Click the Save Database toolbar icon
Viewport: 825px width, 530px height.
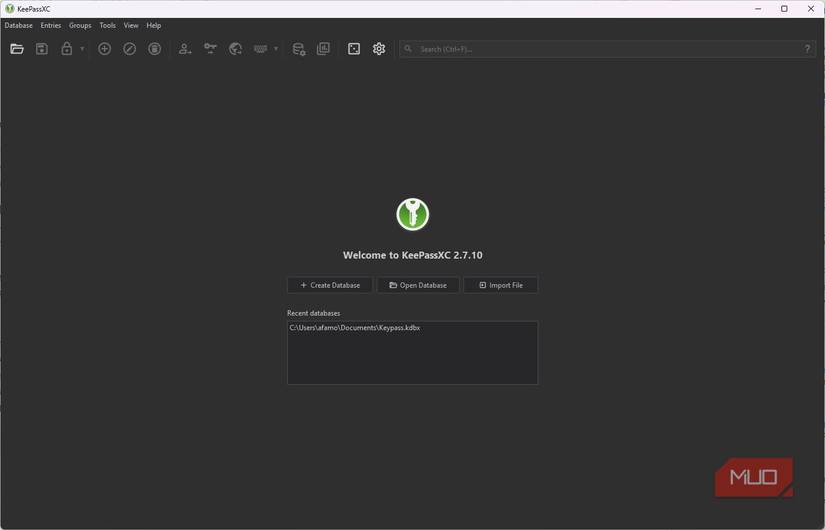point(42,49)
